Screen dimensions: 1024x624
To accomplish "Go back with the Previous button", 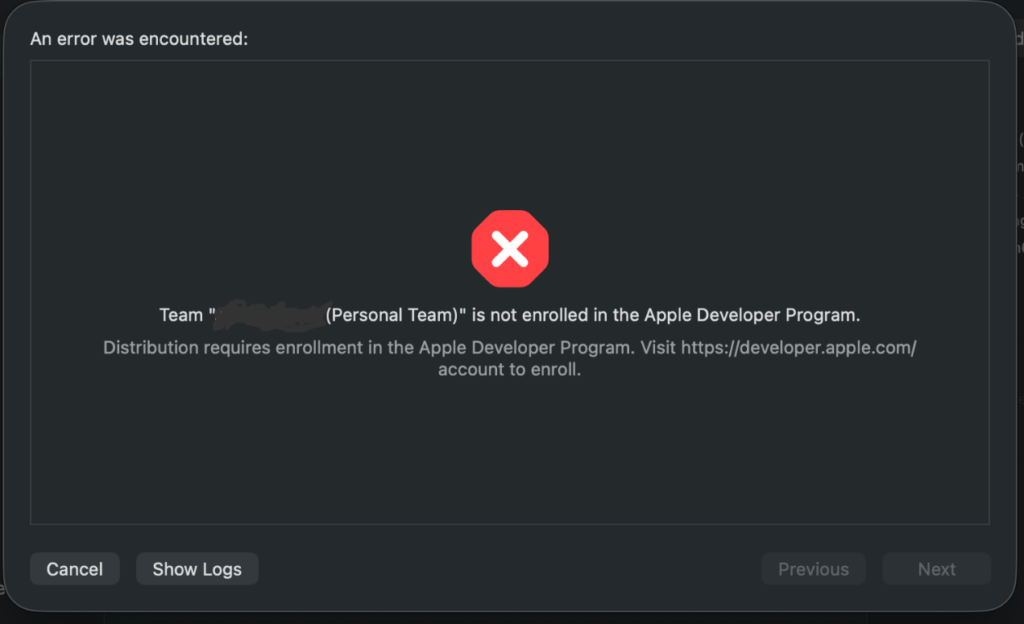I will (x=813, y=569).
